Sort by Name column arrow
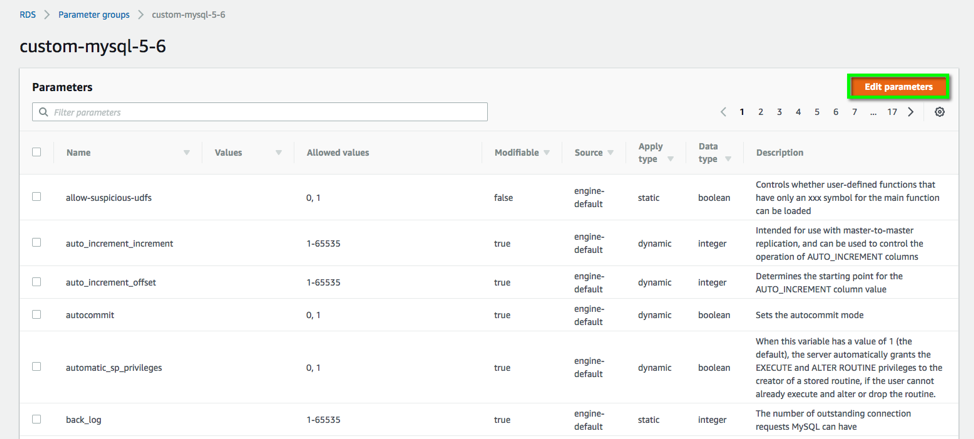This screenshot has height=439, width=974. (x=186, y=153)
